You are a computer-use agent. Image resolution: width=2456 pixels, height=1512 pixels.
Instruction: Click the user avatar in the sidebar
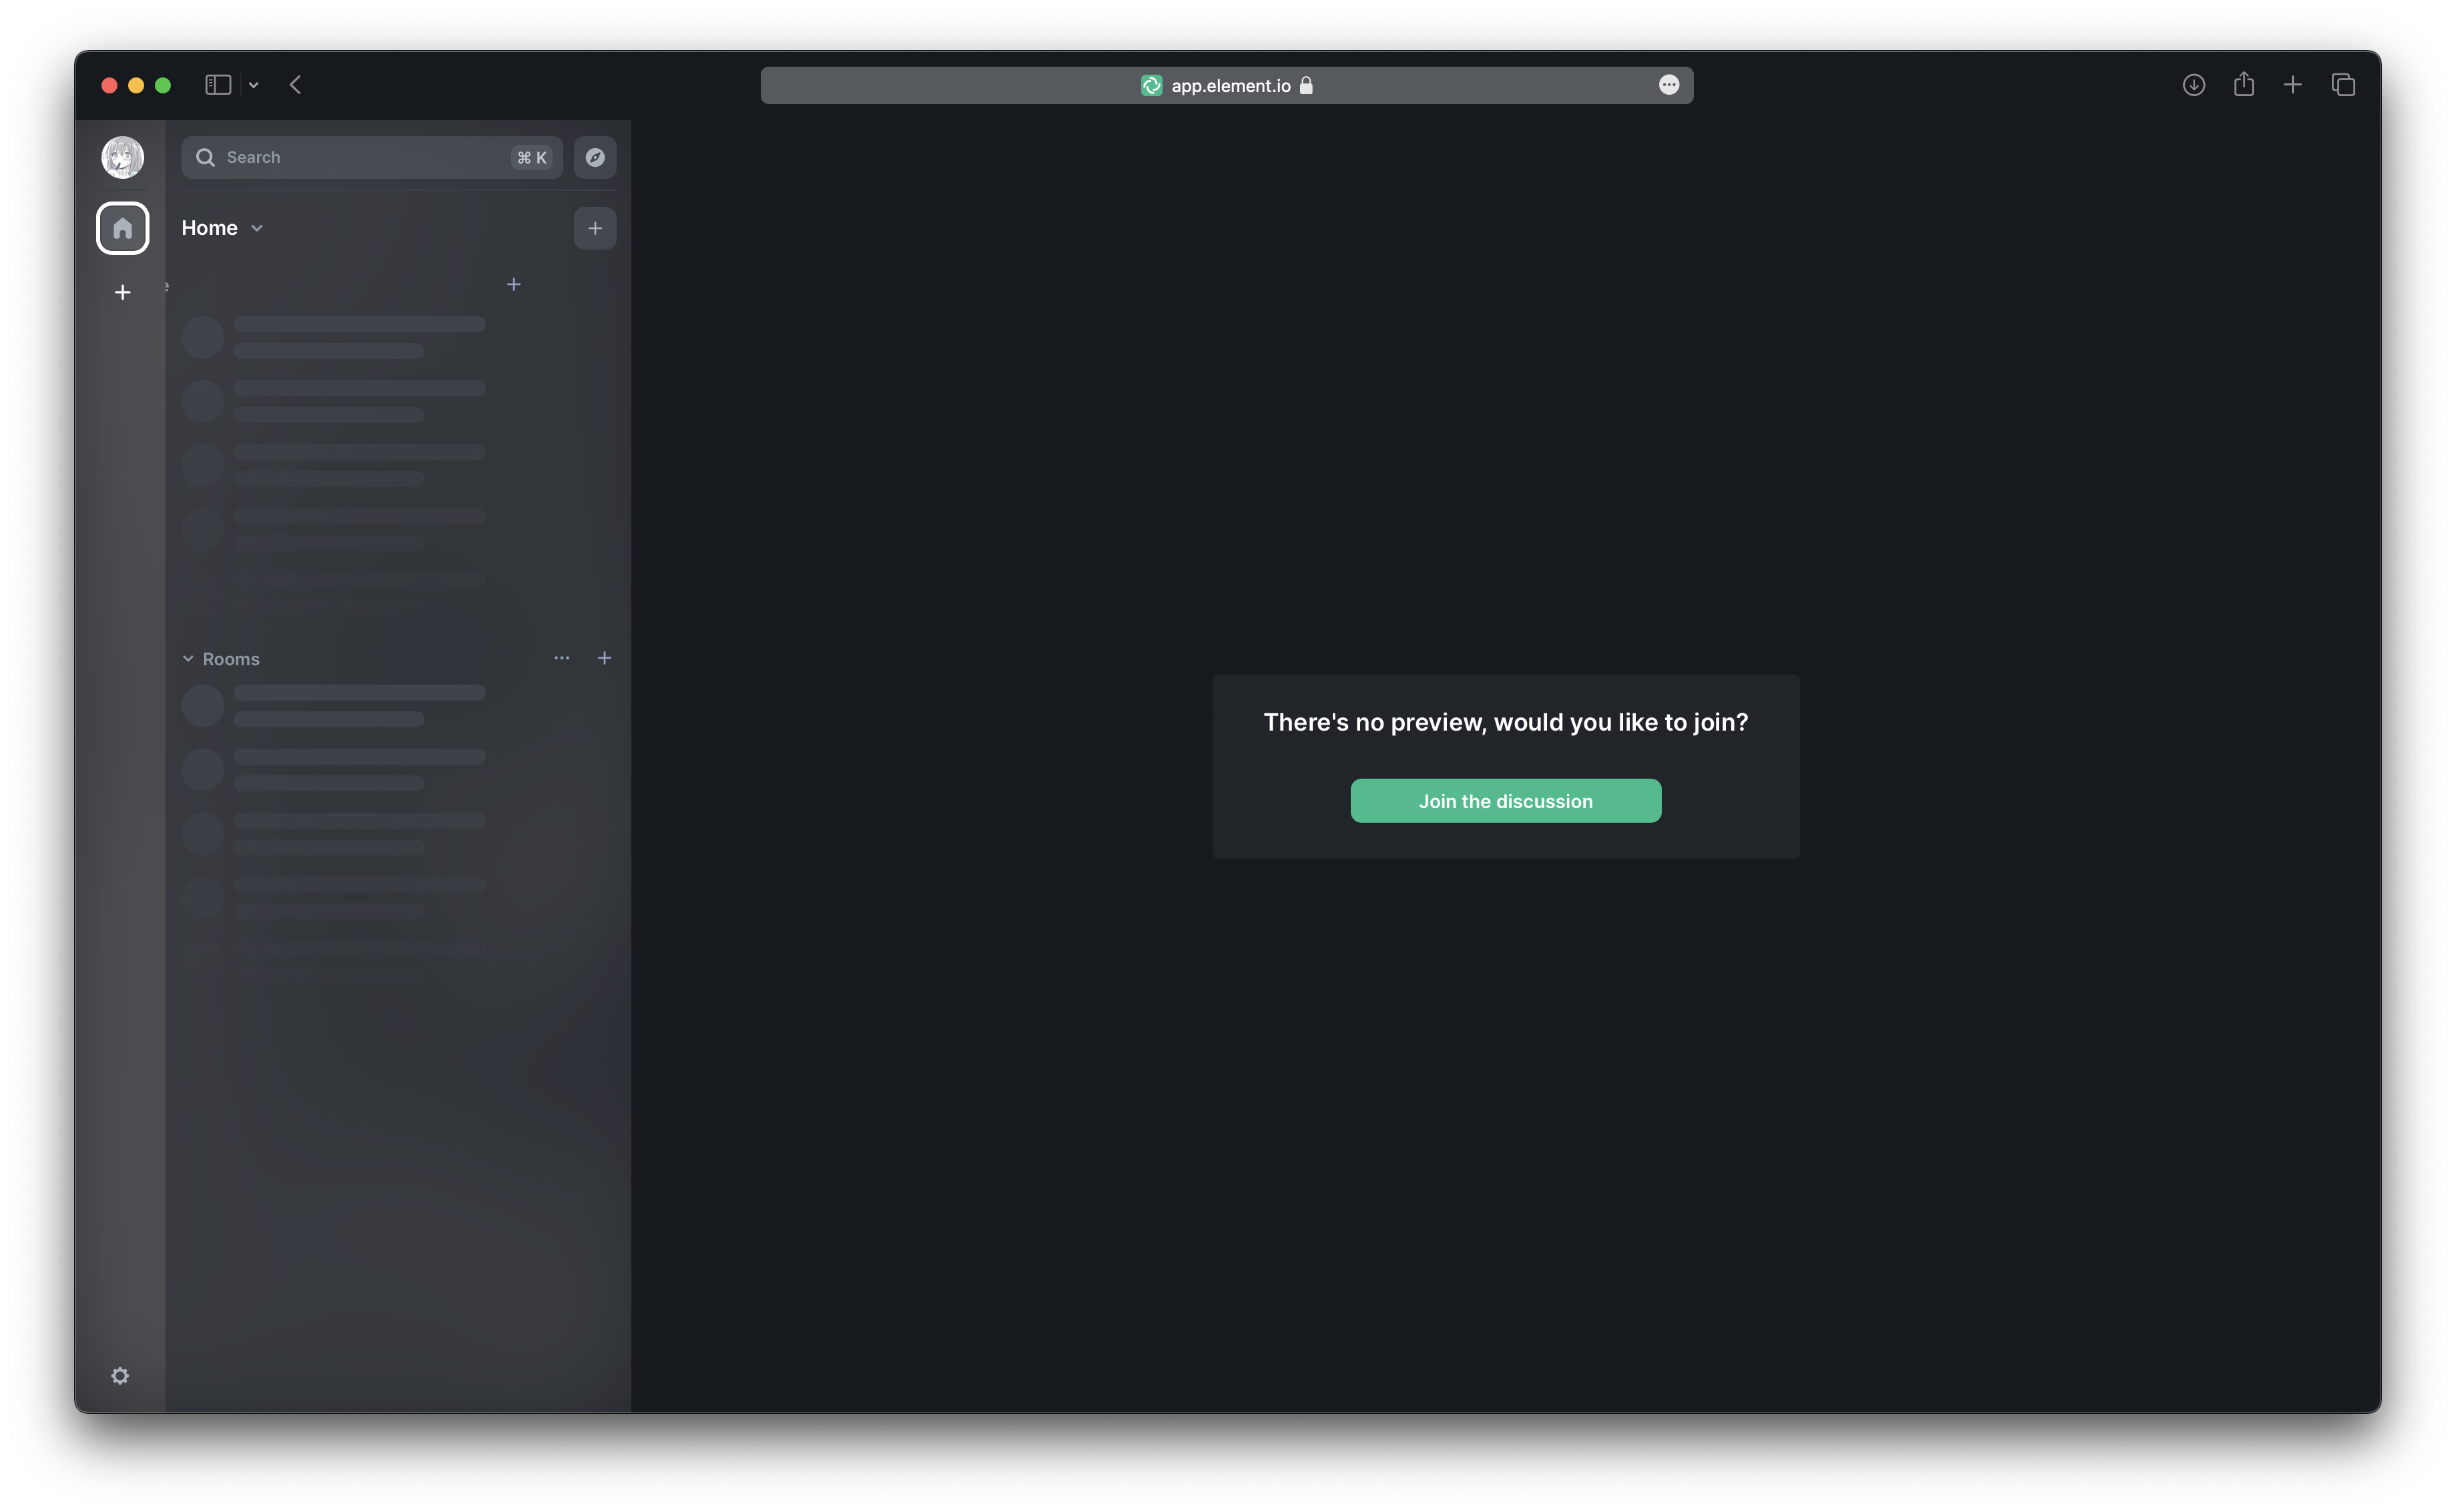click(122, 157)
